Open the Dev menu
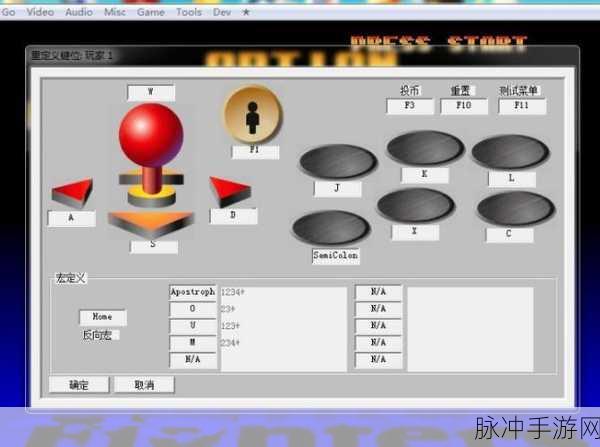 (x=222, y=12)
